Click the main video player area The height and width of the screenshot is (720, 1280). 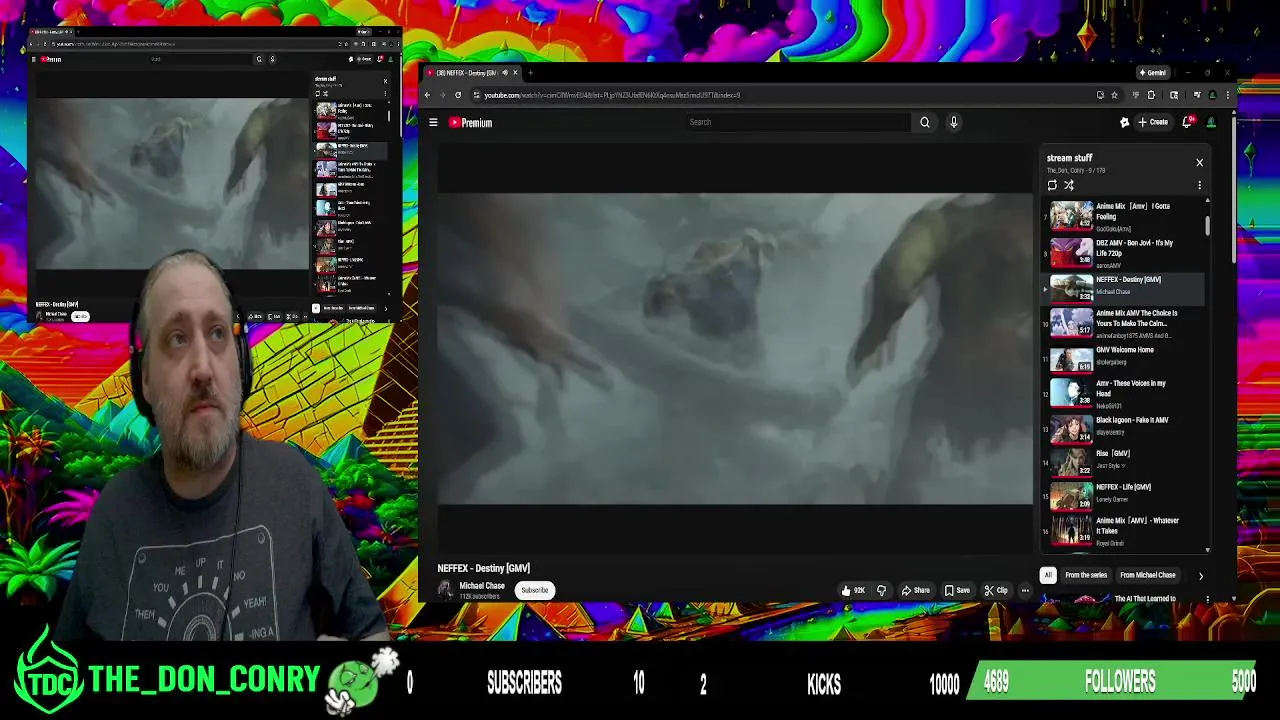[735, 348]
